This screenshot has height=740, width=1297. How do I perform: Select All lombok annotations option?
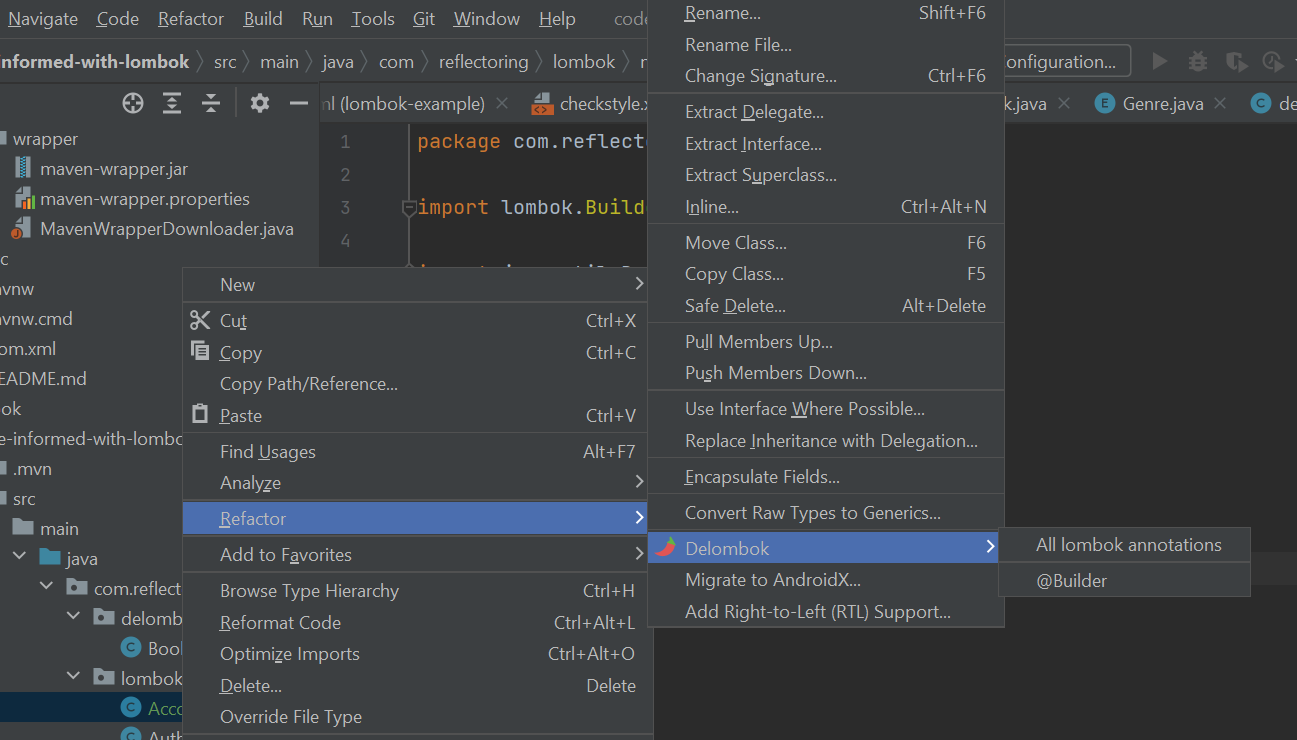click(1128, 545)
